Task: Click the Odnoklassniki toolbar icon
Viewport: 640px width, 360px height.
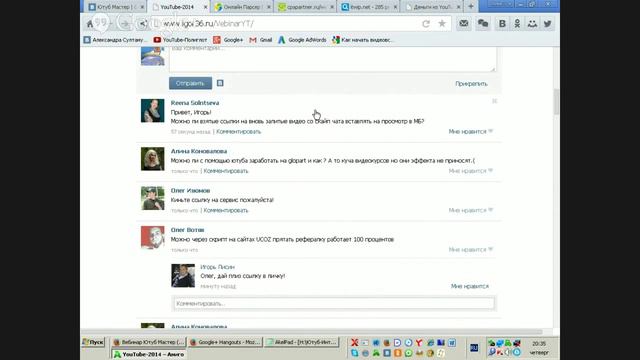Action: pyautogui.click(x=517, y=24)
